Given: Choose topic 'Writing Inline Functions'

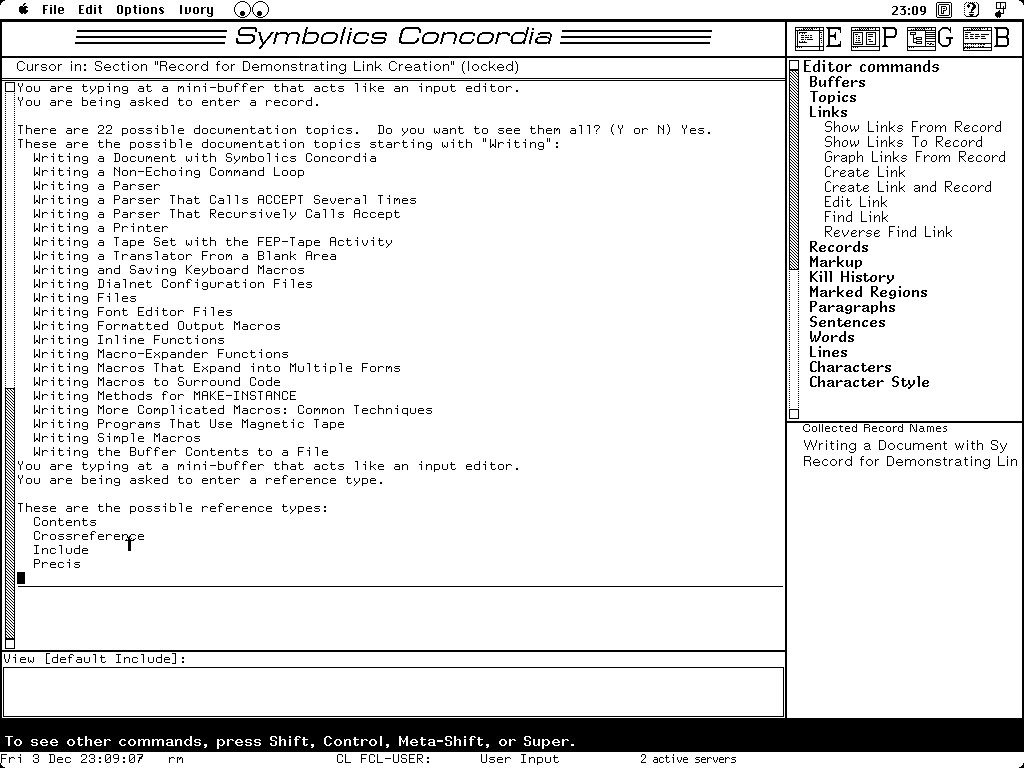Looking at the screenshot, I should [129, 340].
